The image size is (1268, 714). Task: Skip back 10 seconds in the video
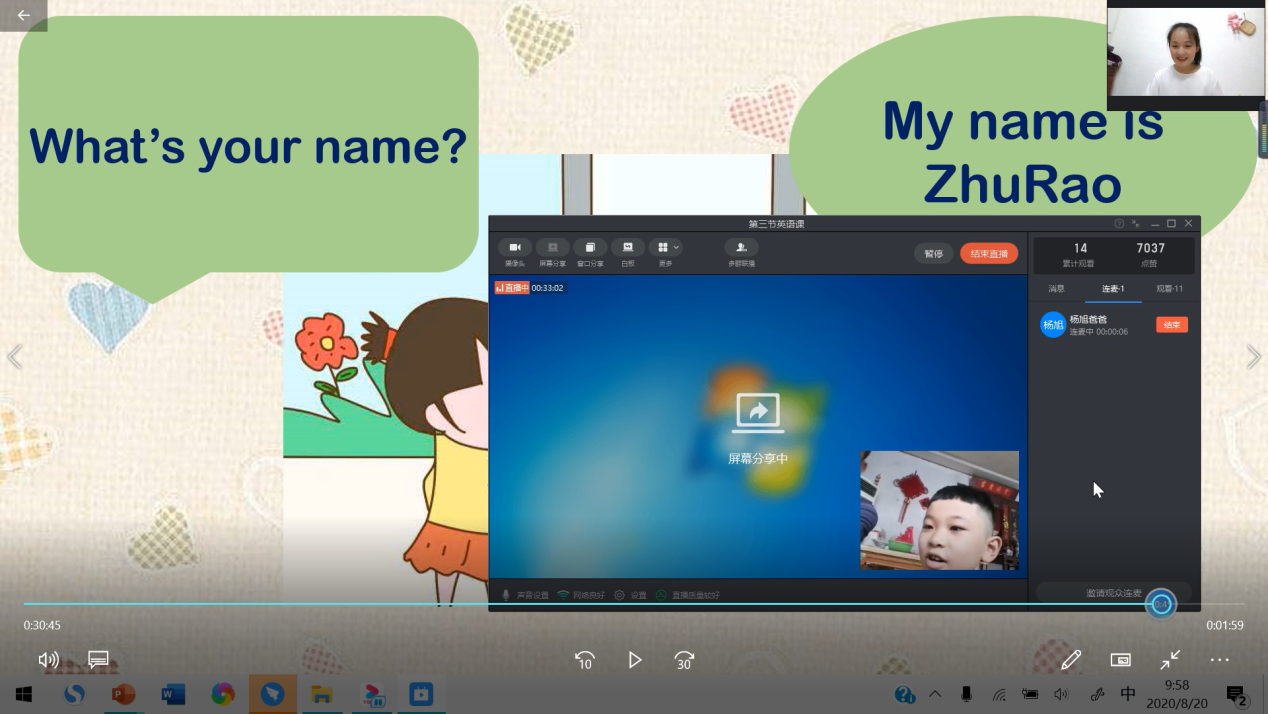pyautogui.click(x=585, y=660)
